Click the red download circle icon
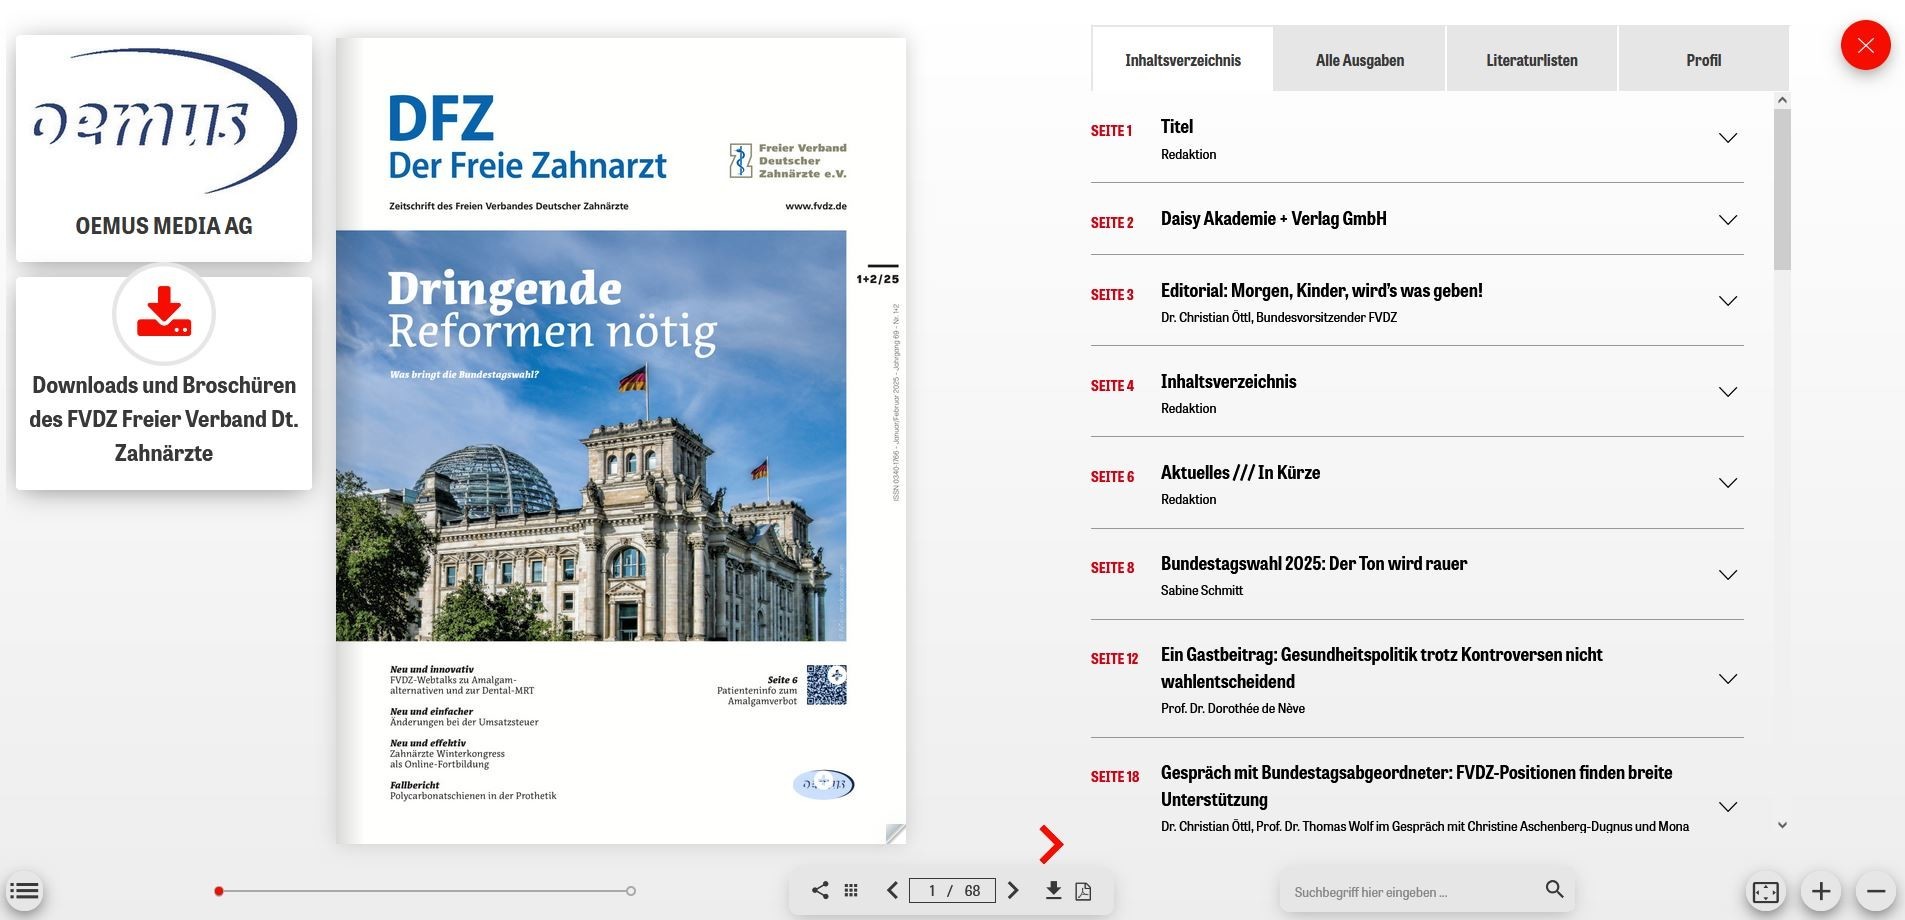This screenshot has width=1905, height=920. pyautogui.click(x=164, y=314)
